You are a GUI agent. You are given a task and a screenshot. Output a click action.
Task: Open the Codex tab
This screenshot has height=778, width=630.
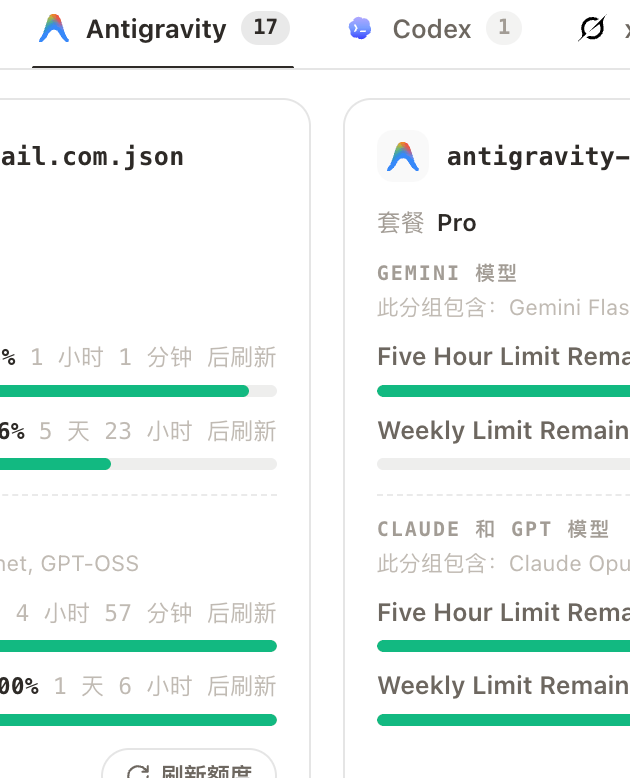pos(434,29)
